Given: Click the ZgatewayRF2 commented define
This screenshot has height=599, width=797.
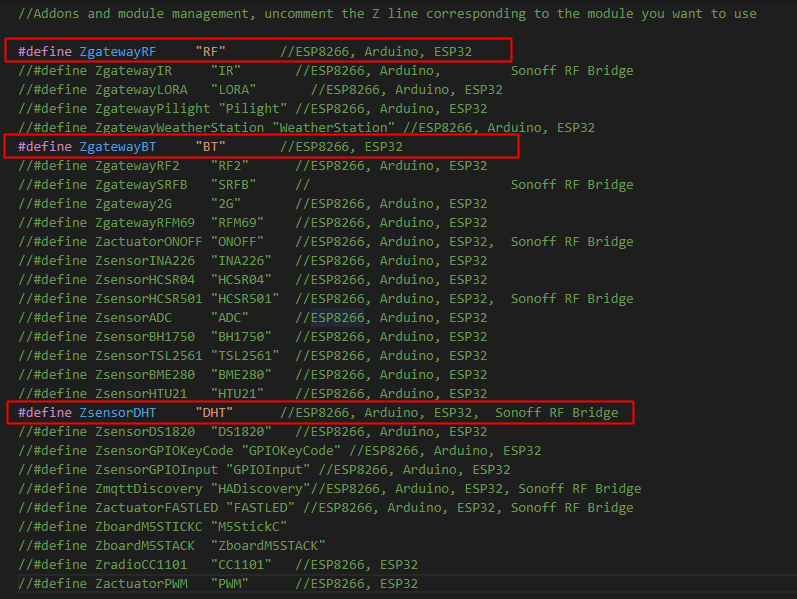Looking at the screenshot, I should click(253, 165).
